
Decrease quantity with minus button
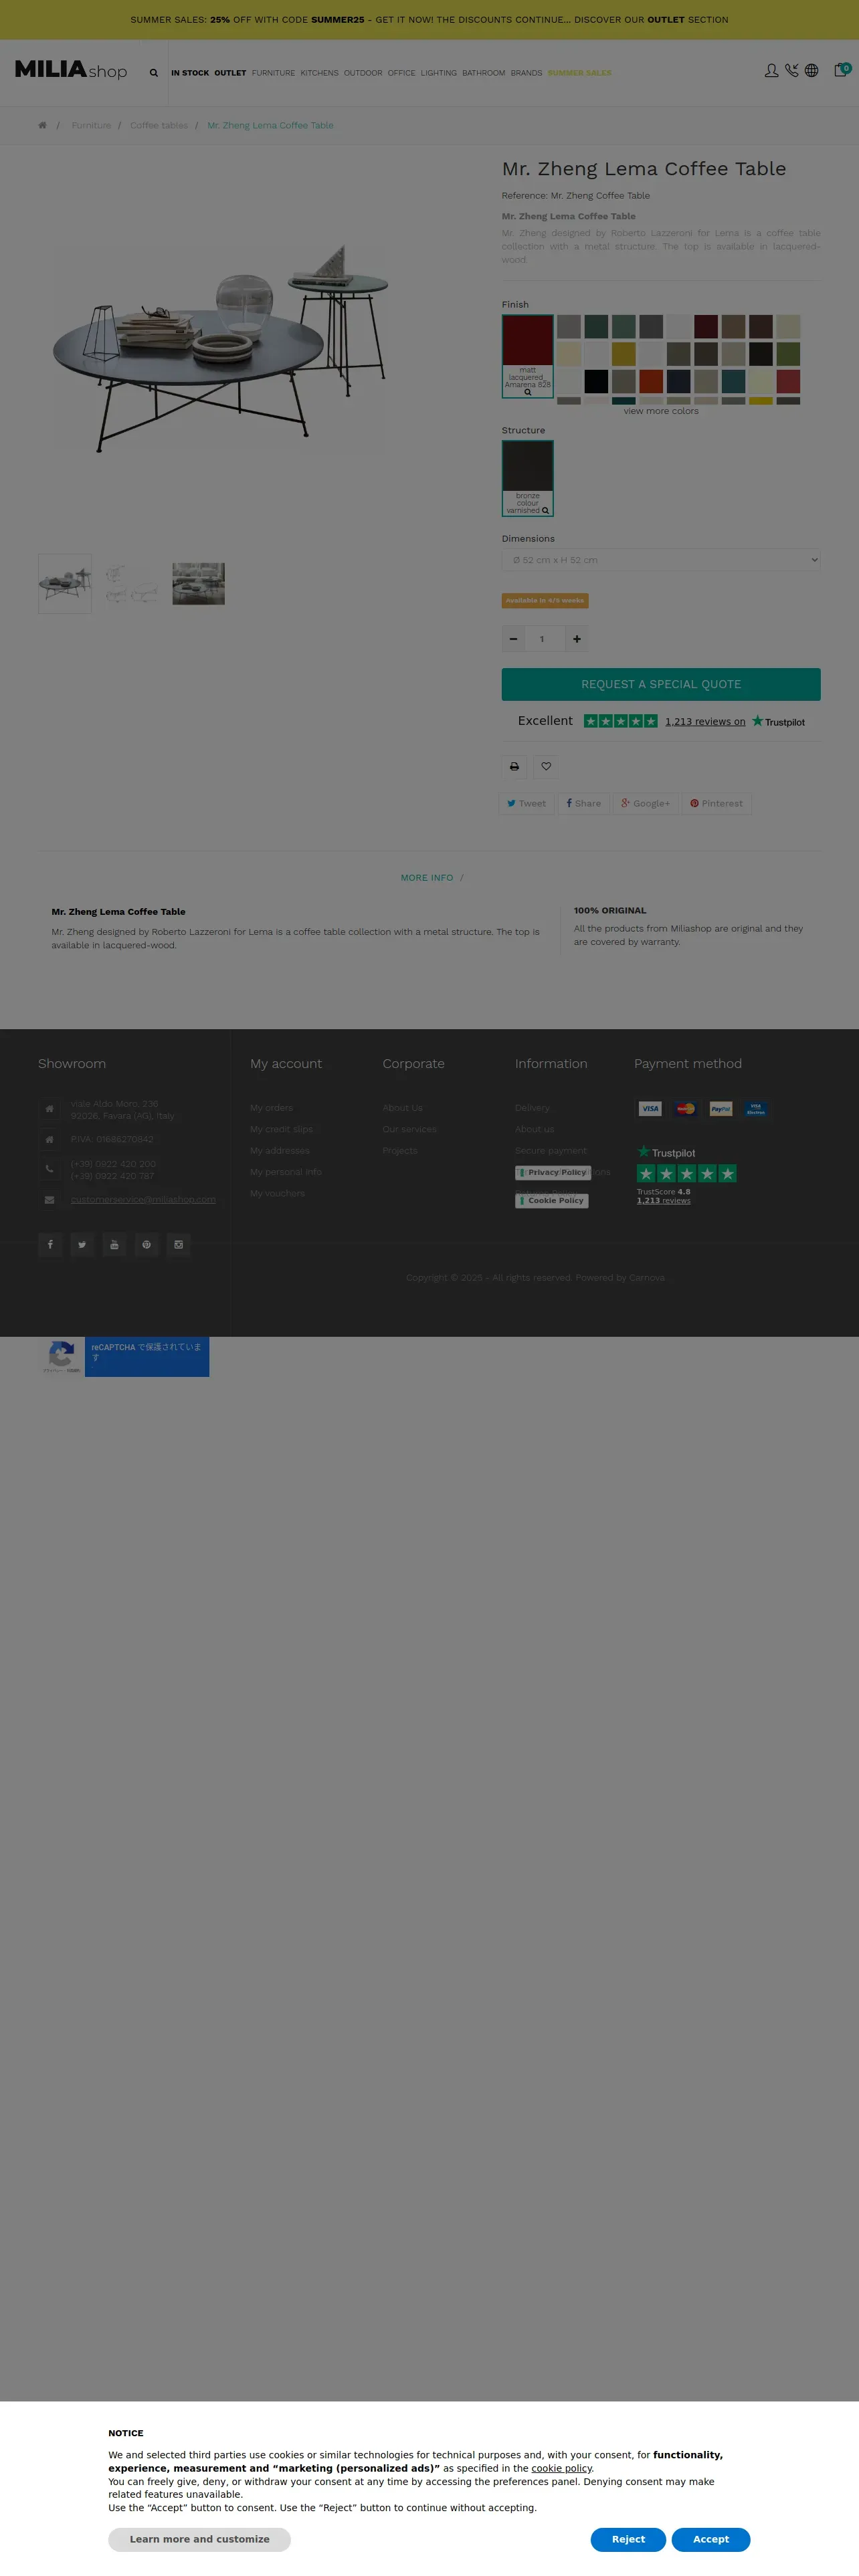coord(514,639)
